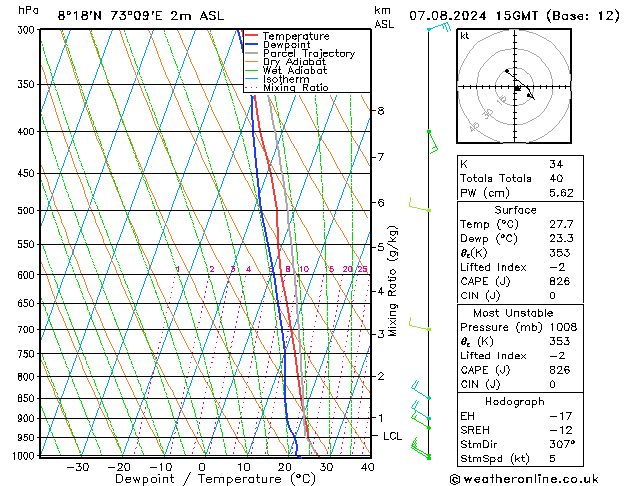Click the 'kt' unit label in hodograph
629x486 pixels.
(x=465, y=36)
